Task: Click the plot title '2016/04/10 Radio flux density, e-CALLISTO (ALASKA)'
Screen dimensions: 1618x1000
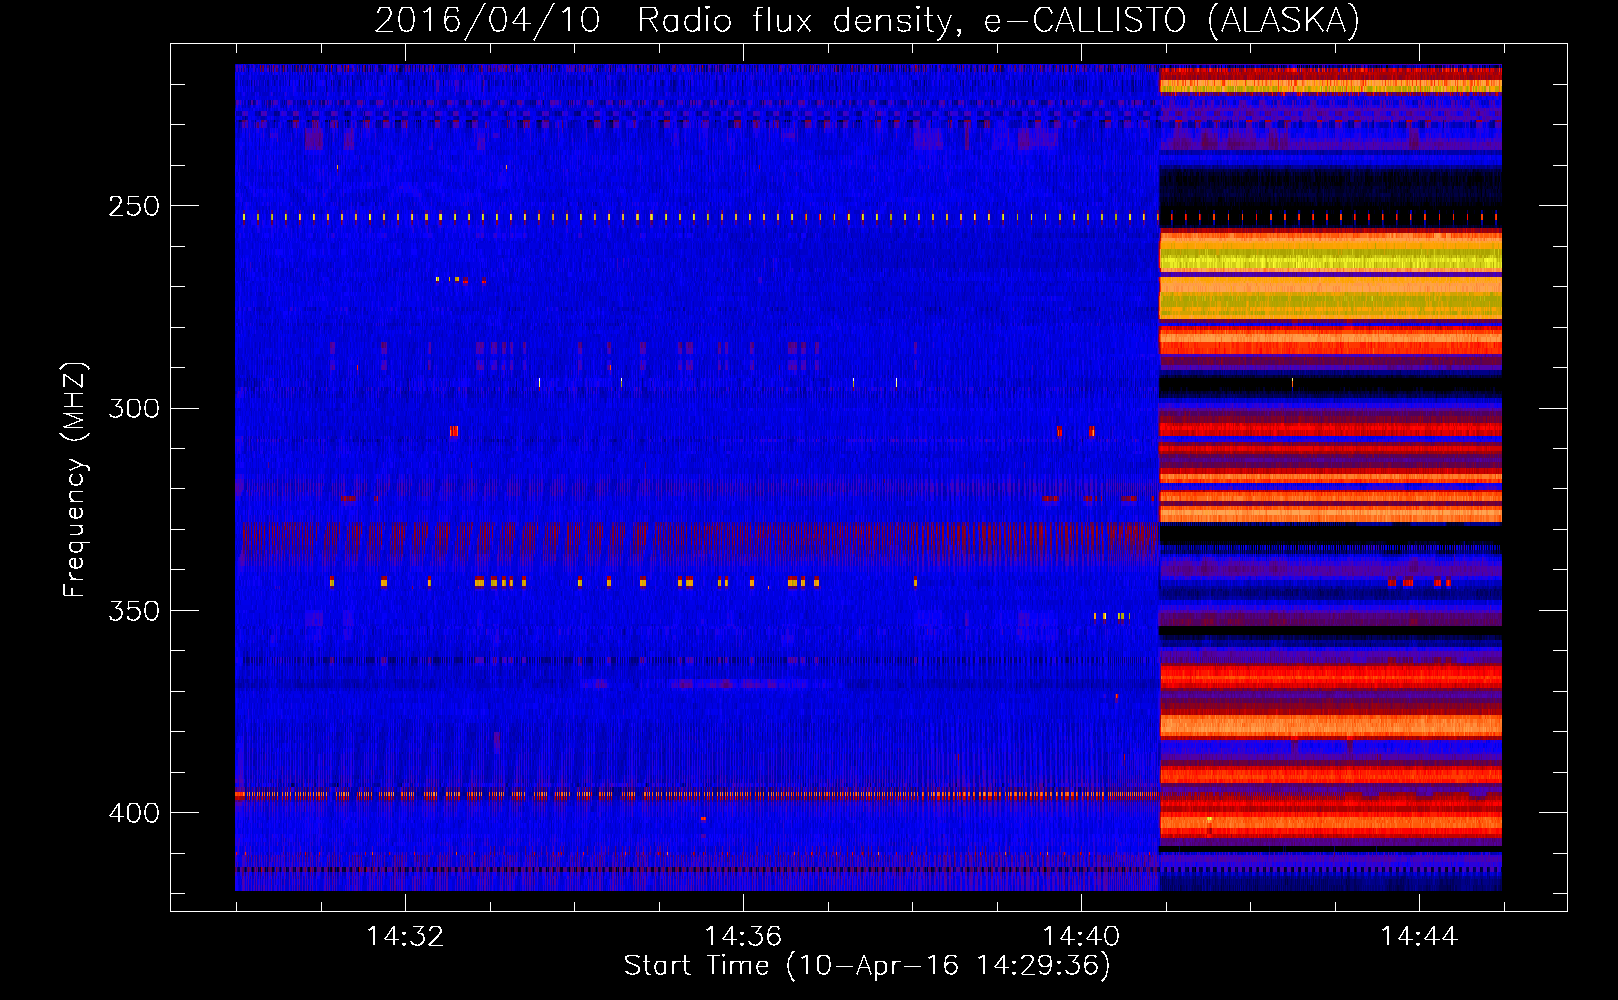Action: 867,20
